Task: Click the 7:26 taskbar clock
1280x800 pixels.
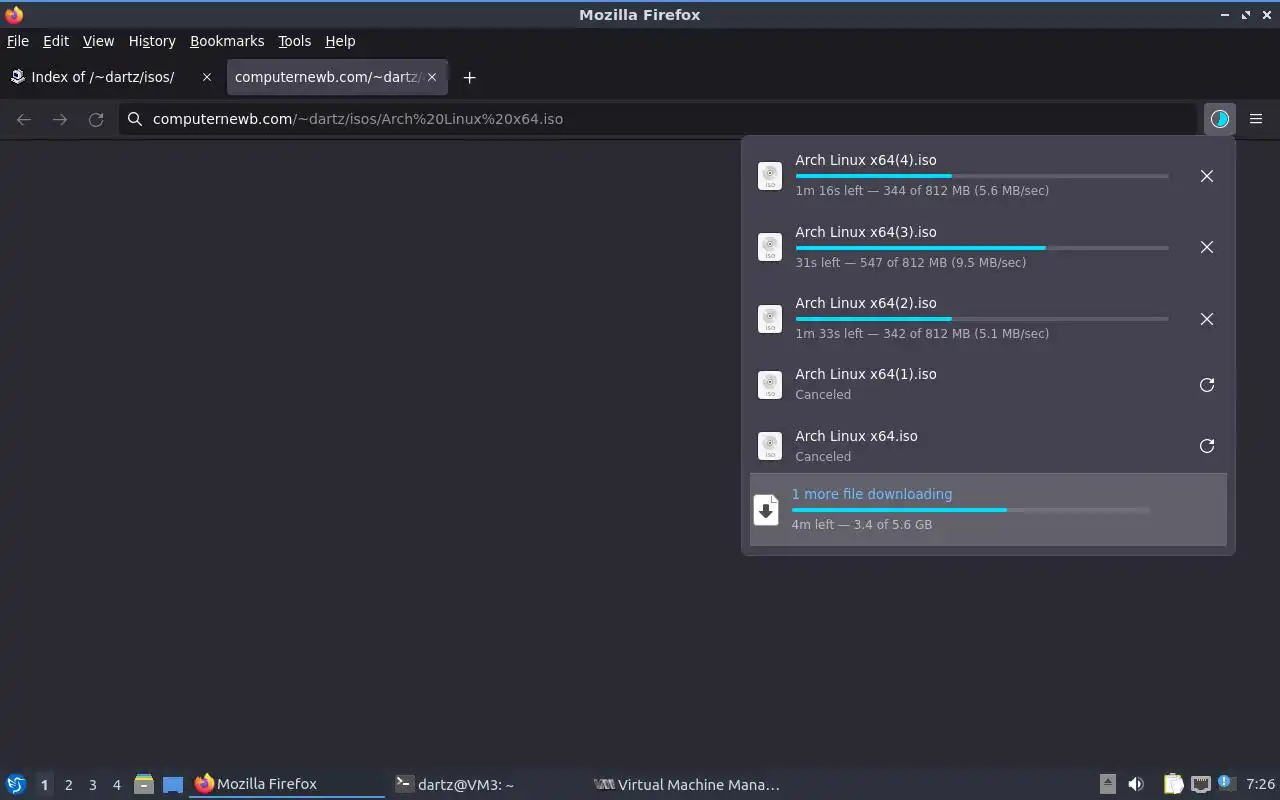Action: pyautogui.click(x=1261, y=785)
